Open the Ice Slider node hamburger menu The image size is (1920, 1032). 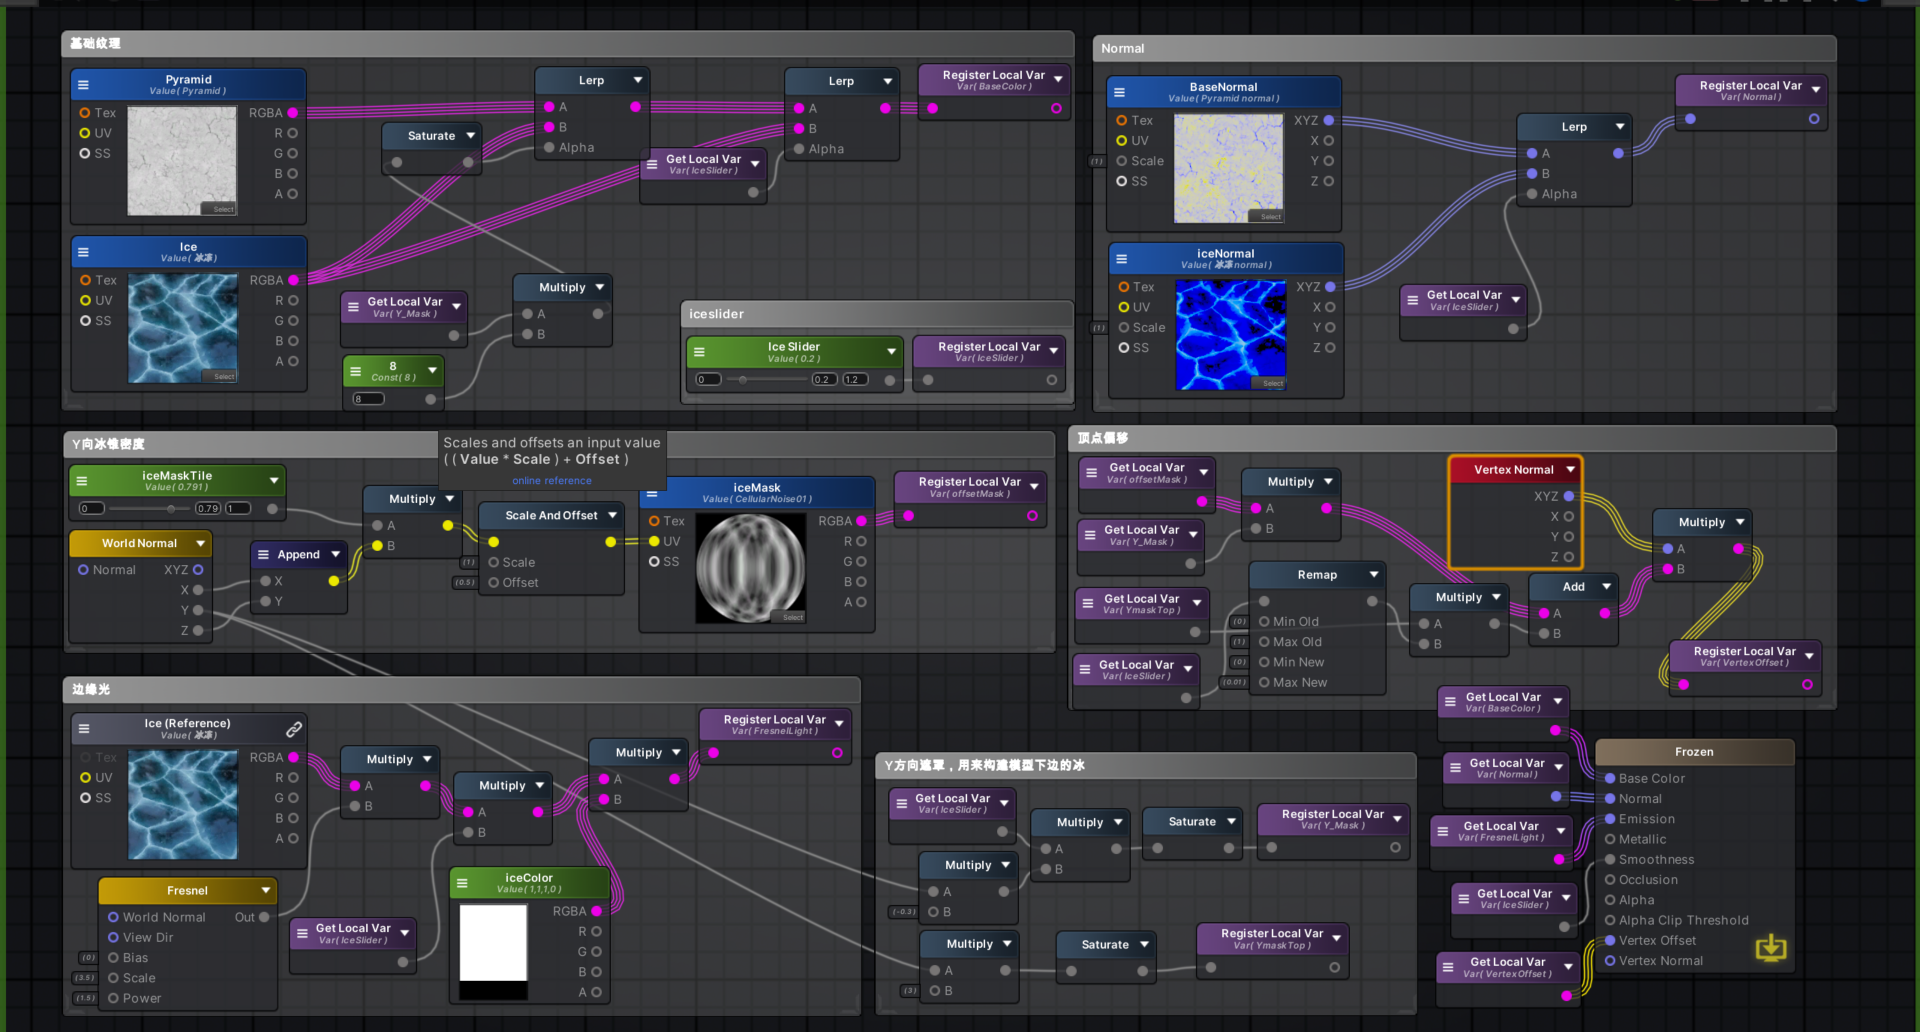click(x=699, y=352)
